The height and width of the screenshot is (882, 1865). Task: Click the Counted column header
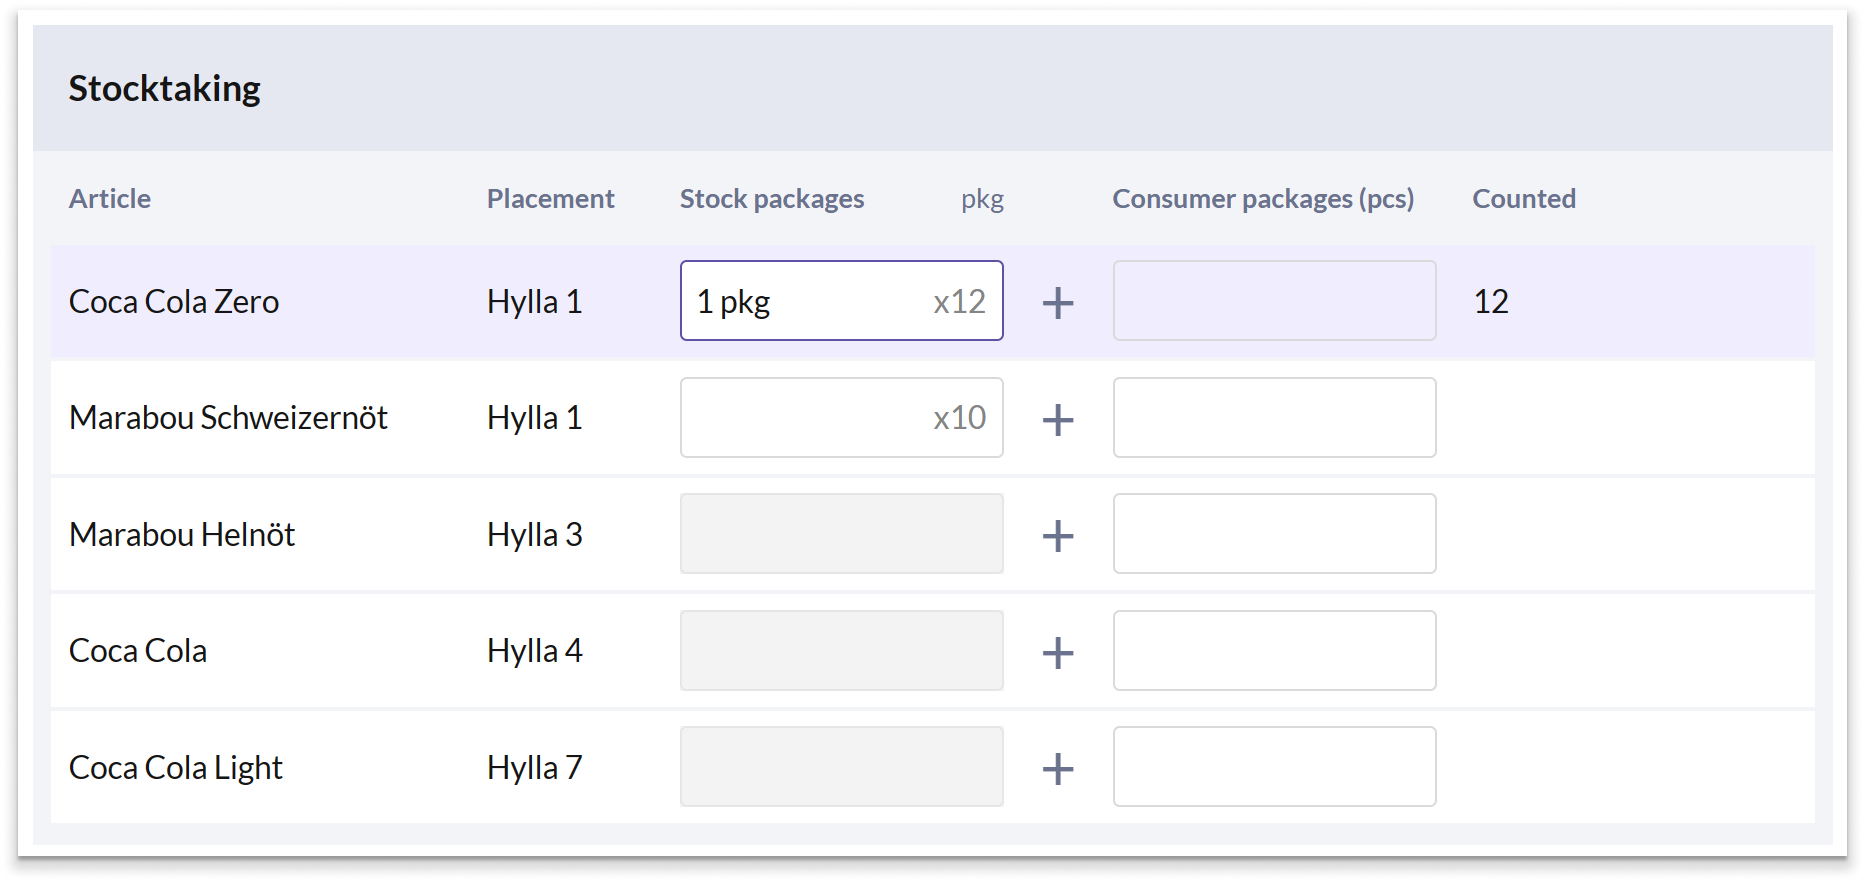[1523, 199]
